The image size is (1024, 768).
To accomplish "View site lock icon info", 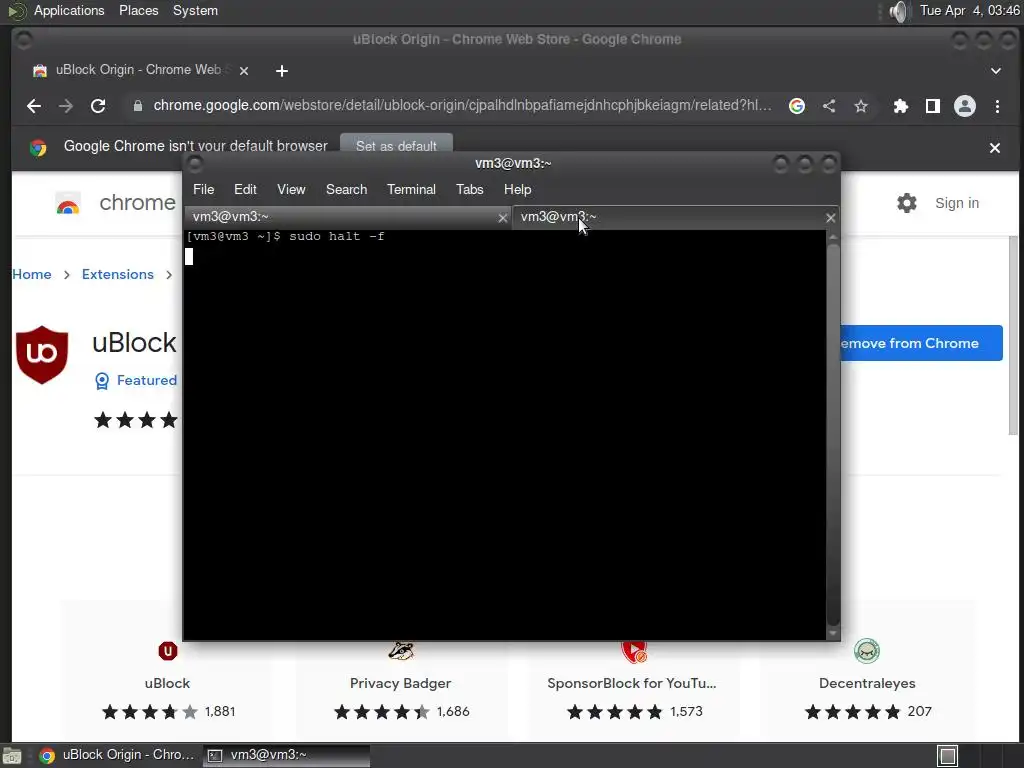I will click(137, 106).
